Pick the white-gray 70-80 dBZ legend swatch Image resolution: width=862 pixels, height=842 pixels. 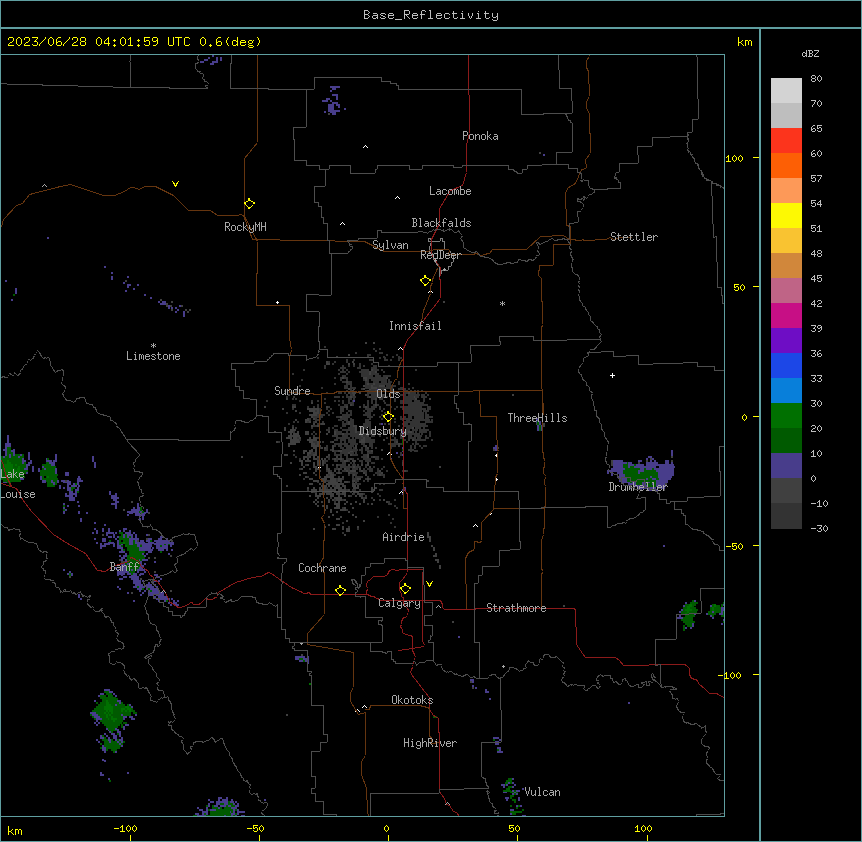[x=786, y=91]
